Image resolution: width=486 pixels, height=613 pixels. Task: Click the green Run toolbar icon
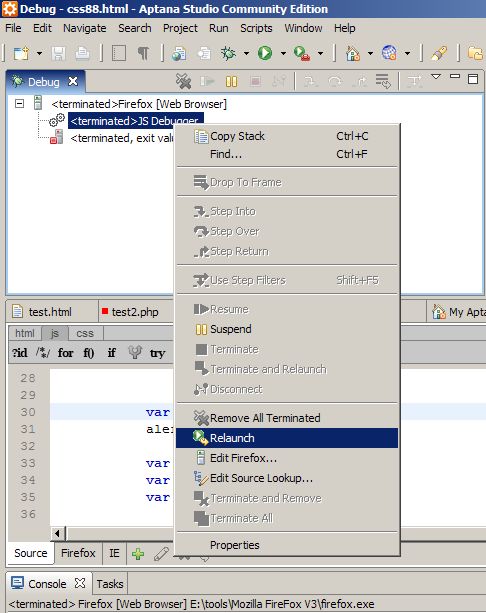265,53
